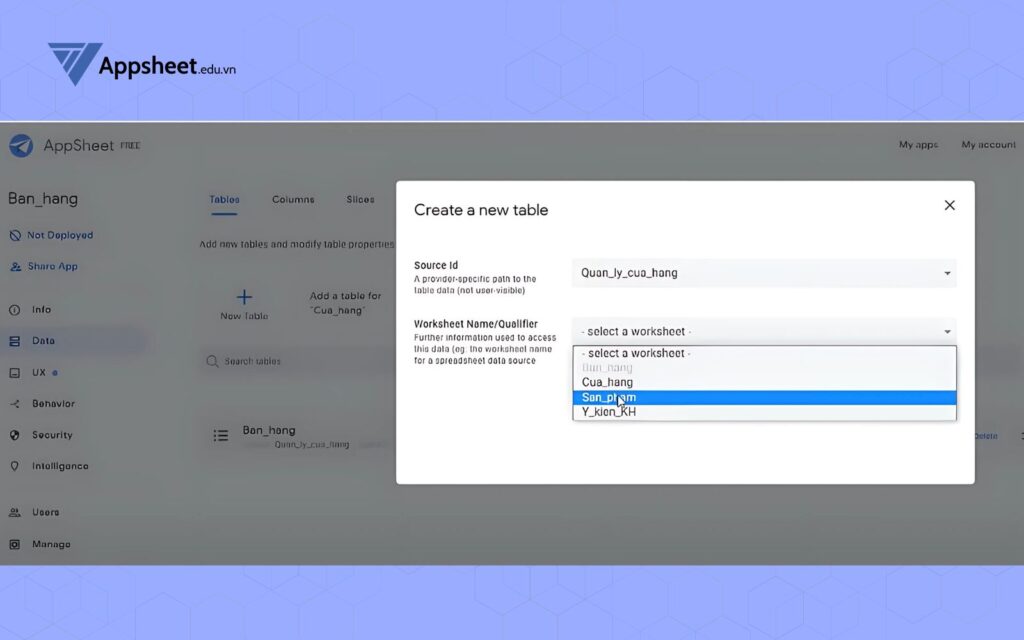Open the Behavior section in sidebar
This screenshot has height=640, width=1024.
[x=52, y=404]
